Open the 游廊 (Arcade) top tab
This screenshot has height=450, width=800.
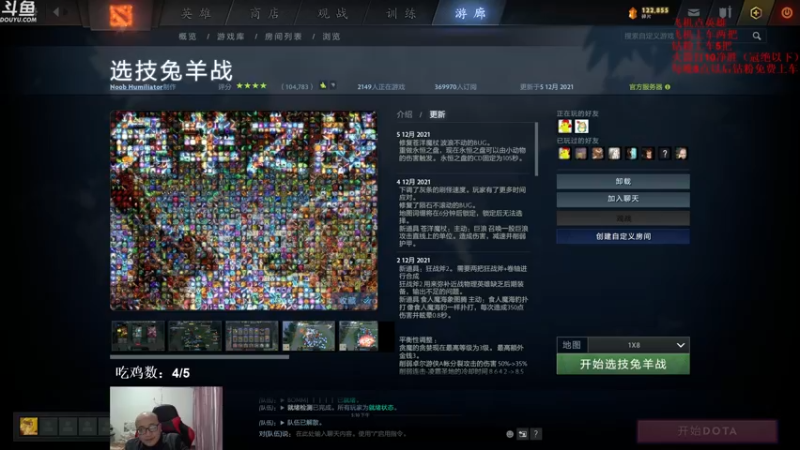470,13
